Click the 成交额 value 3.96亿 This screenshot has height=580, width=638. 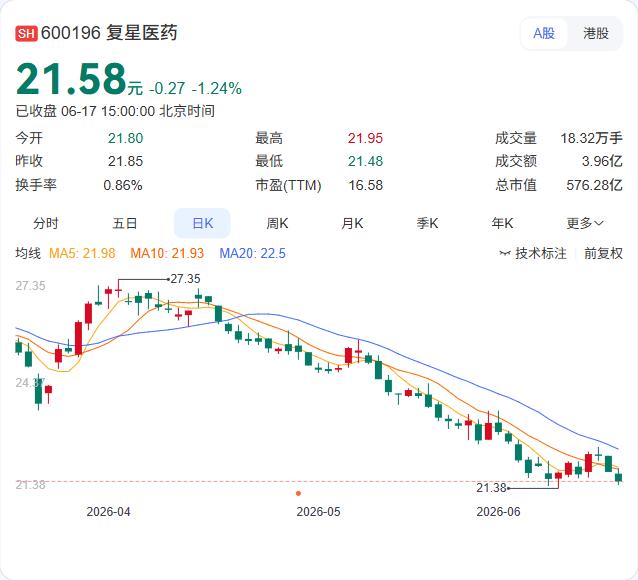[x=602, y=161]
